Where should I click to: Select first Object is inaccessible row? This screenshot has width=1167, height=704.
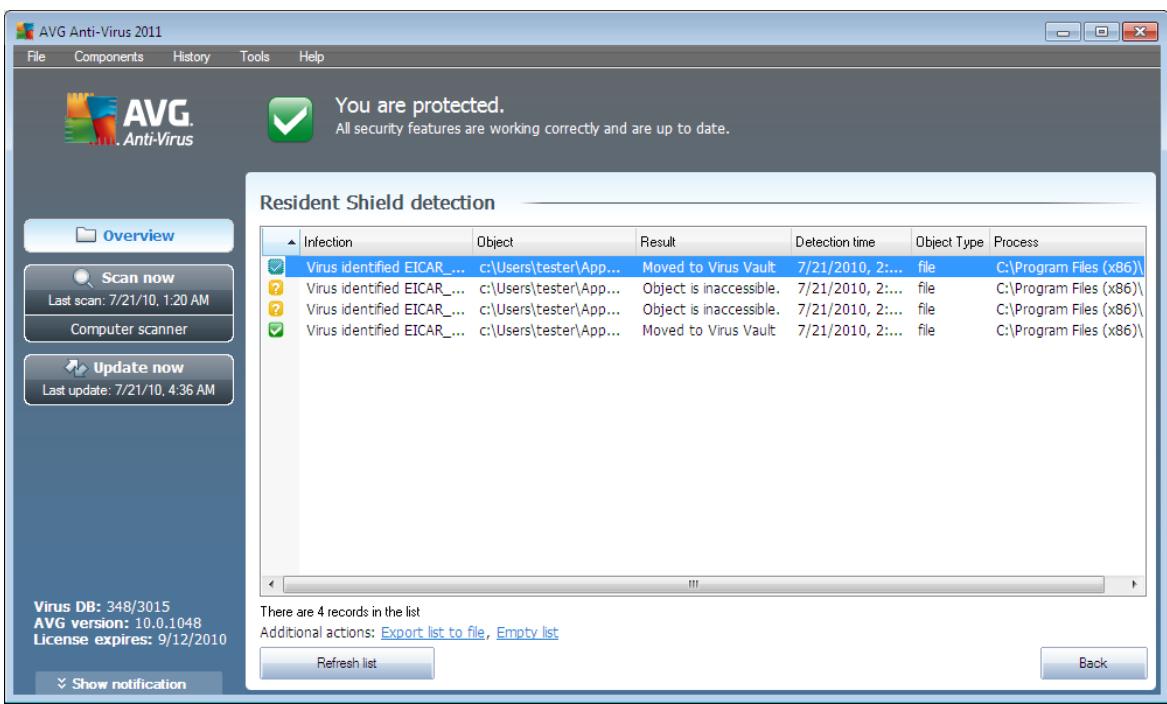[x=703, y=288]
